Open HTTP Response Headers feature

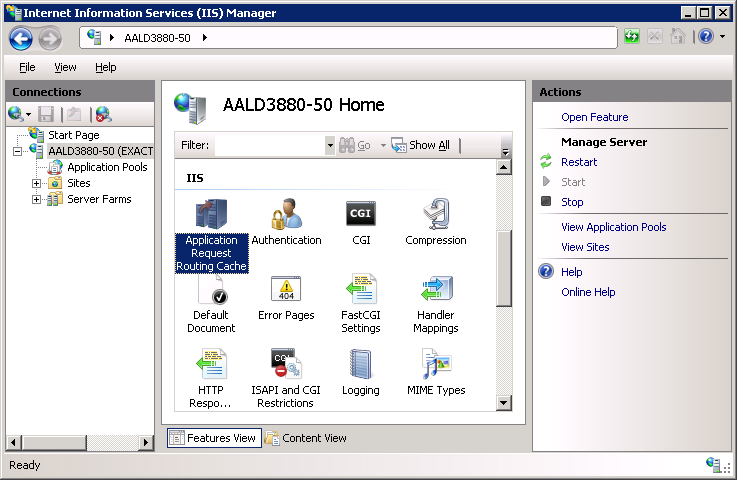[x=211, y=378]
